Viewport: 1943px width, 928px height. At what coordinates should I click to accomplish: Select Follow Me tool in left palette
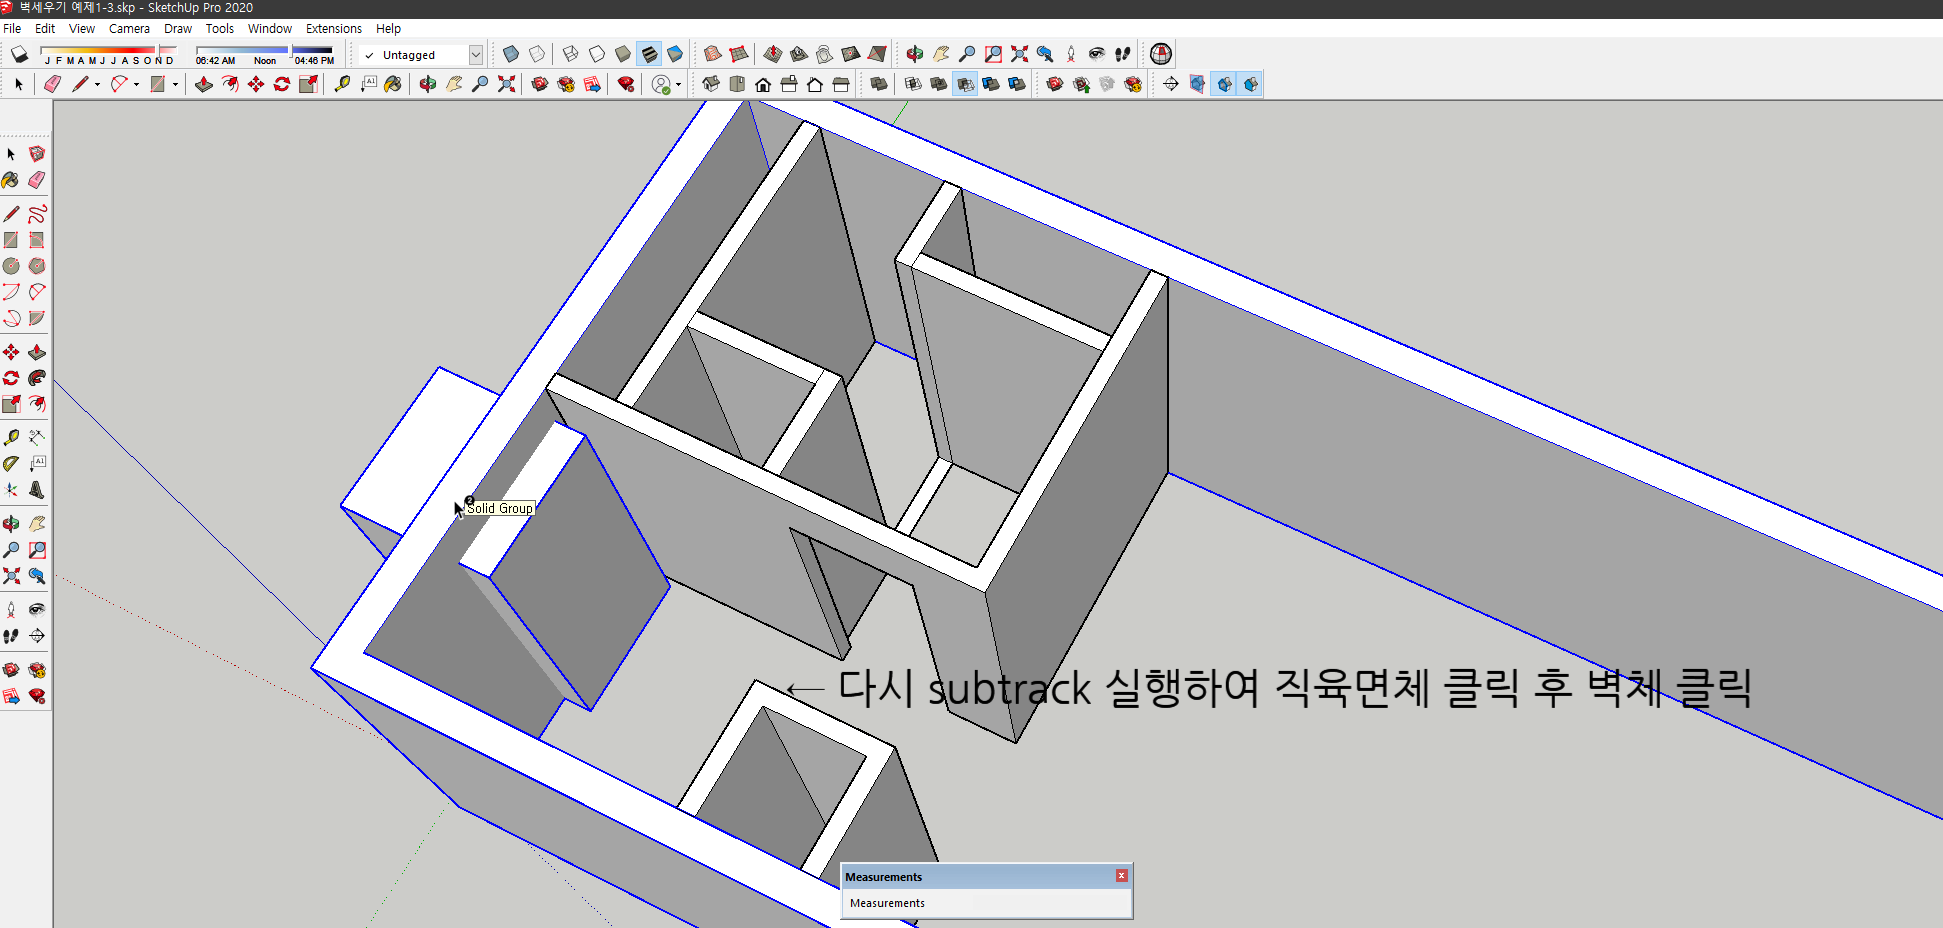click(x=37, y=378)
